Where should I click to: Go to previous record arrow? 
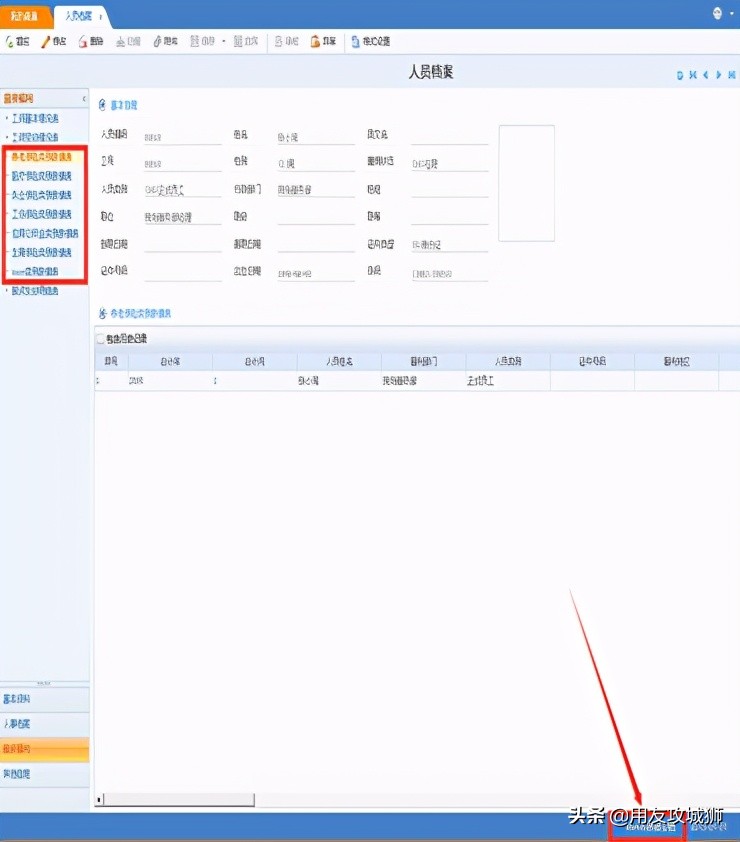(706, 75)
